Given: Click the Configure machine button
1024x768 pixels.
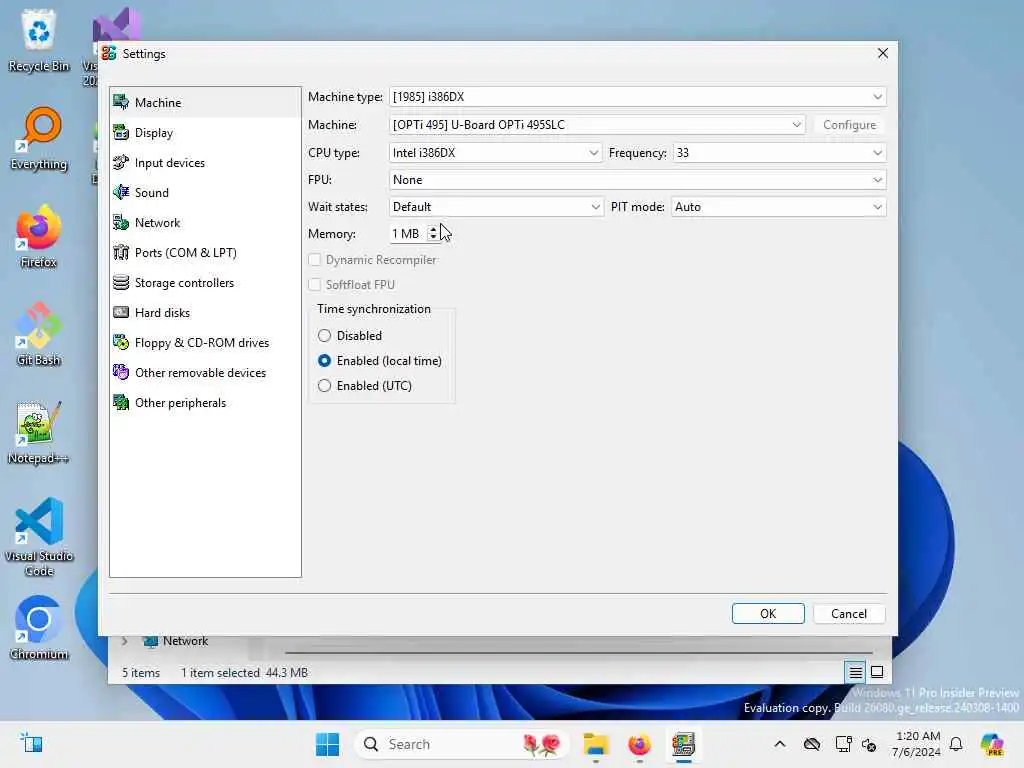Looking at the screenshot, I should pyautogui.click(x=849, y=125).
